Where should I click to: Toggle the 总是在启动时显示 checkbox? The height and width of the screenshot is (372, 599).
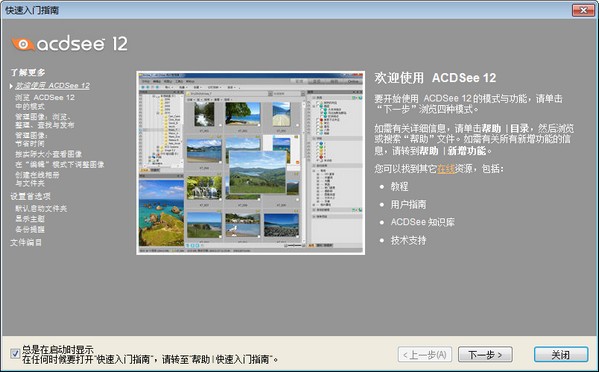(15, 354)
